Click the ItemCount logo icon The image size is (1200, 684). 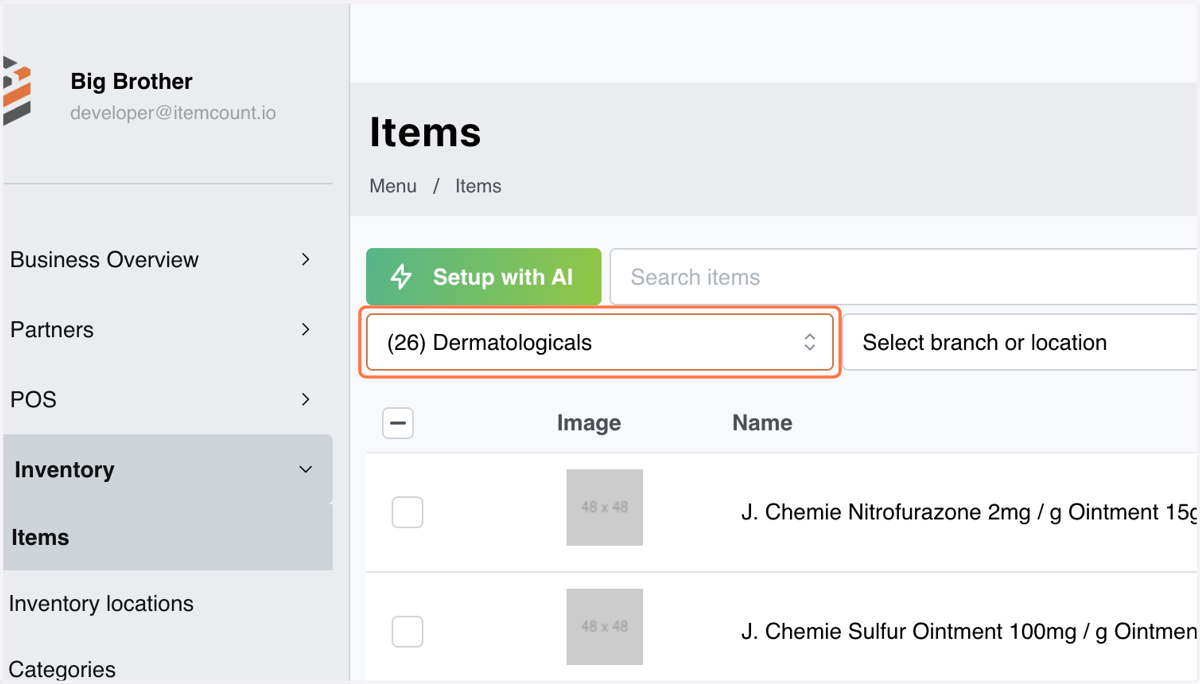tap(17, 91)
